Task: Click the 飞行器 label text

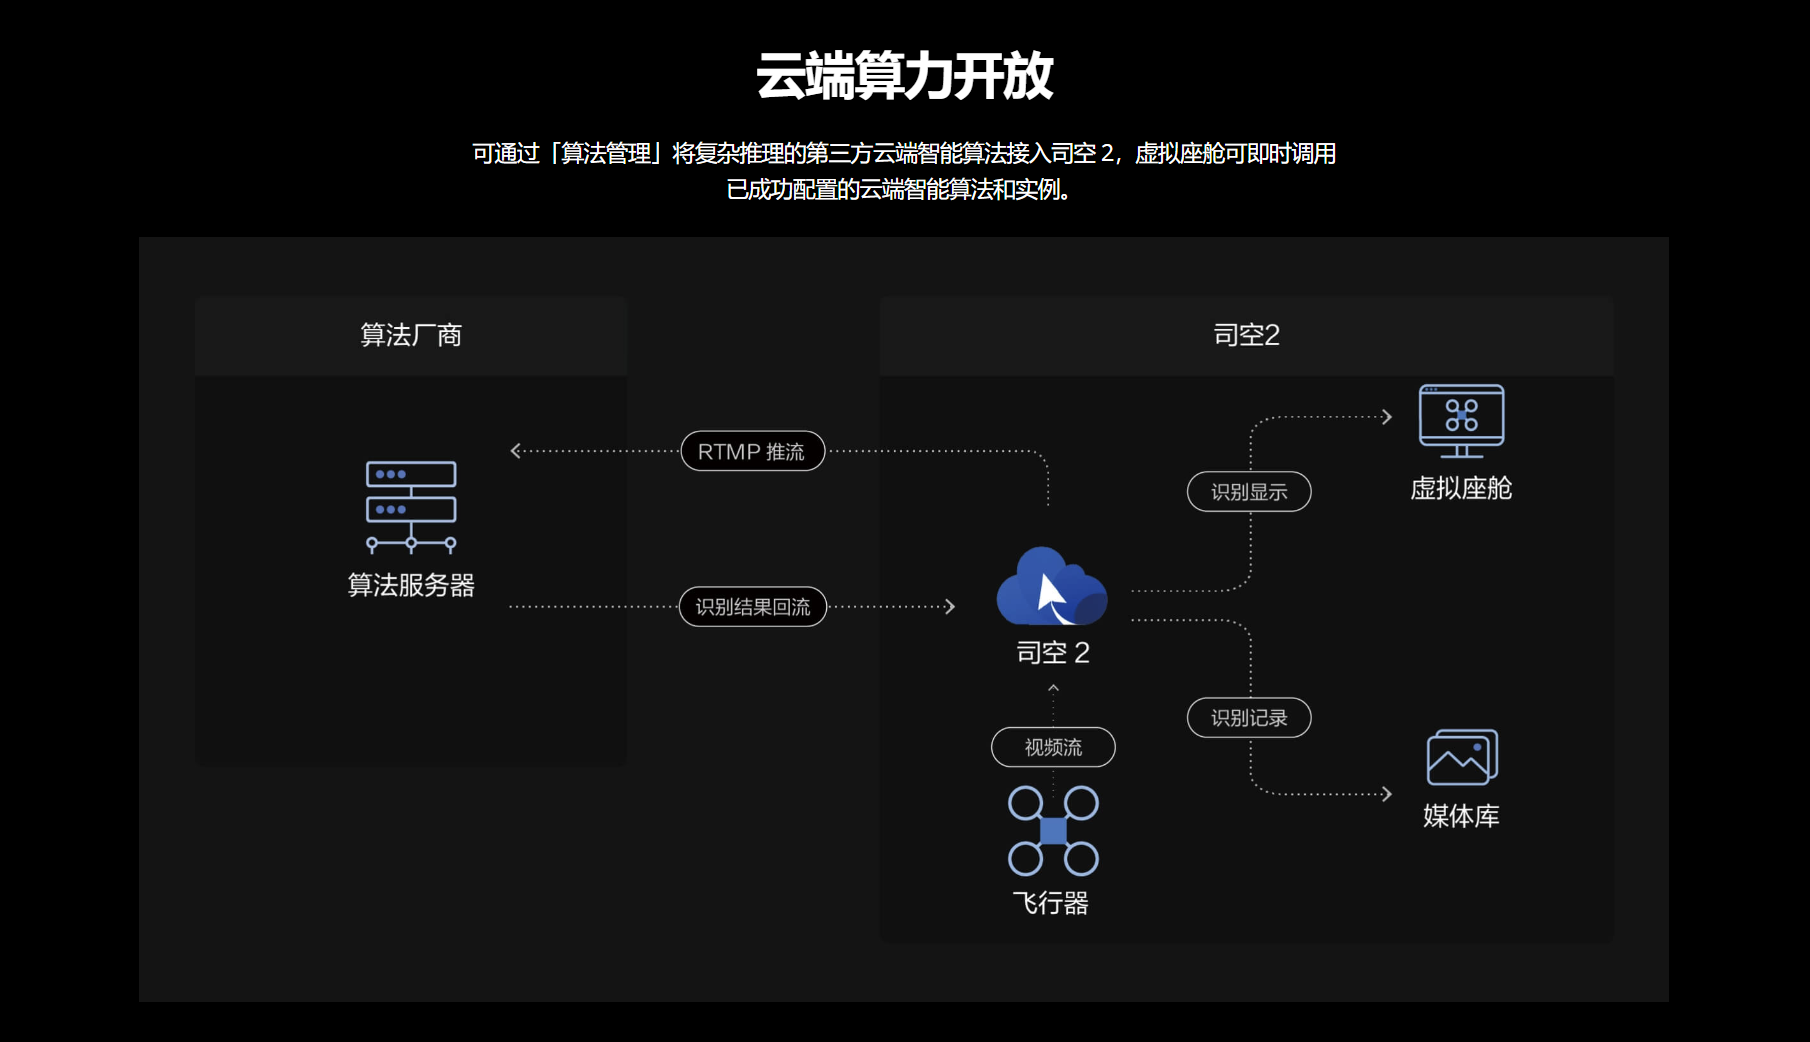Action: (1050, 903)
